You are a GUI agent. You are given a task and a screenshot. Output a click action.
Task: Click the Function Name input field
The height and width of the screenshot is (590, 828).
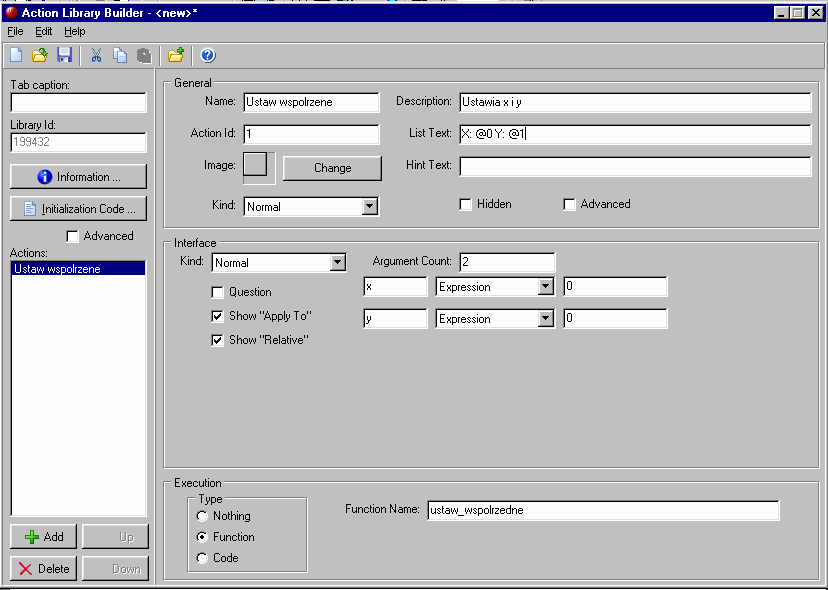(x=602, y=510)
